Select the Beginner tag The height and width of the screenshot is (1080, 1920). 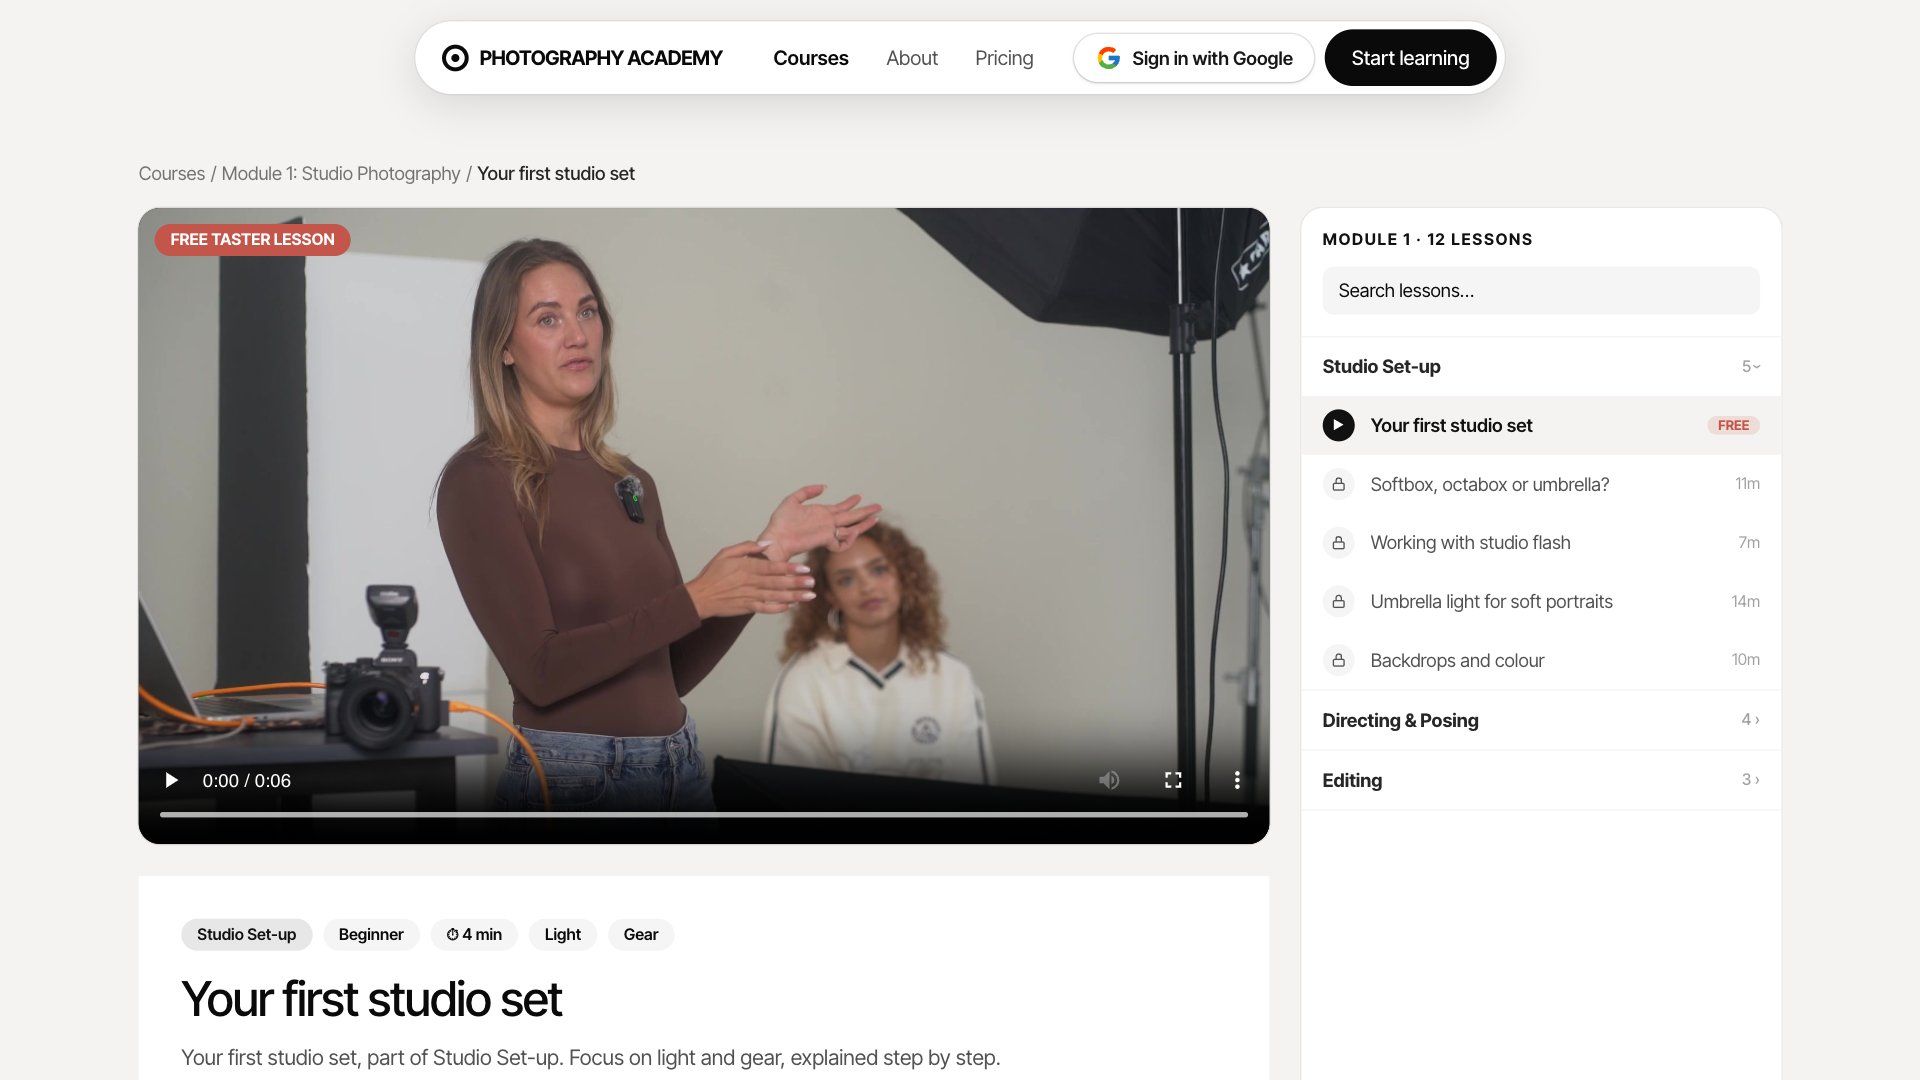[x=371, y=935]
